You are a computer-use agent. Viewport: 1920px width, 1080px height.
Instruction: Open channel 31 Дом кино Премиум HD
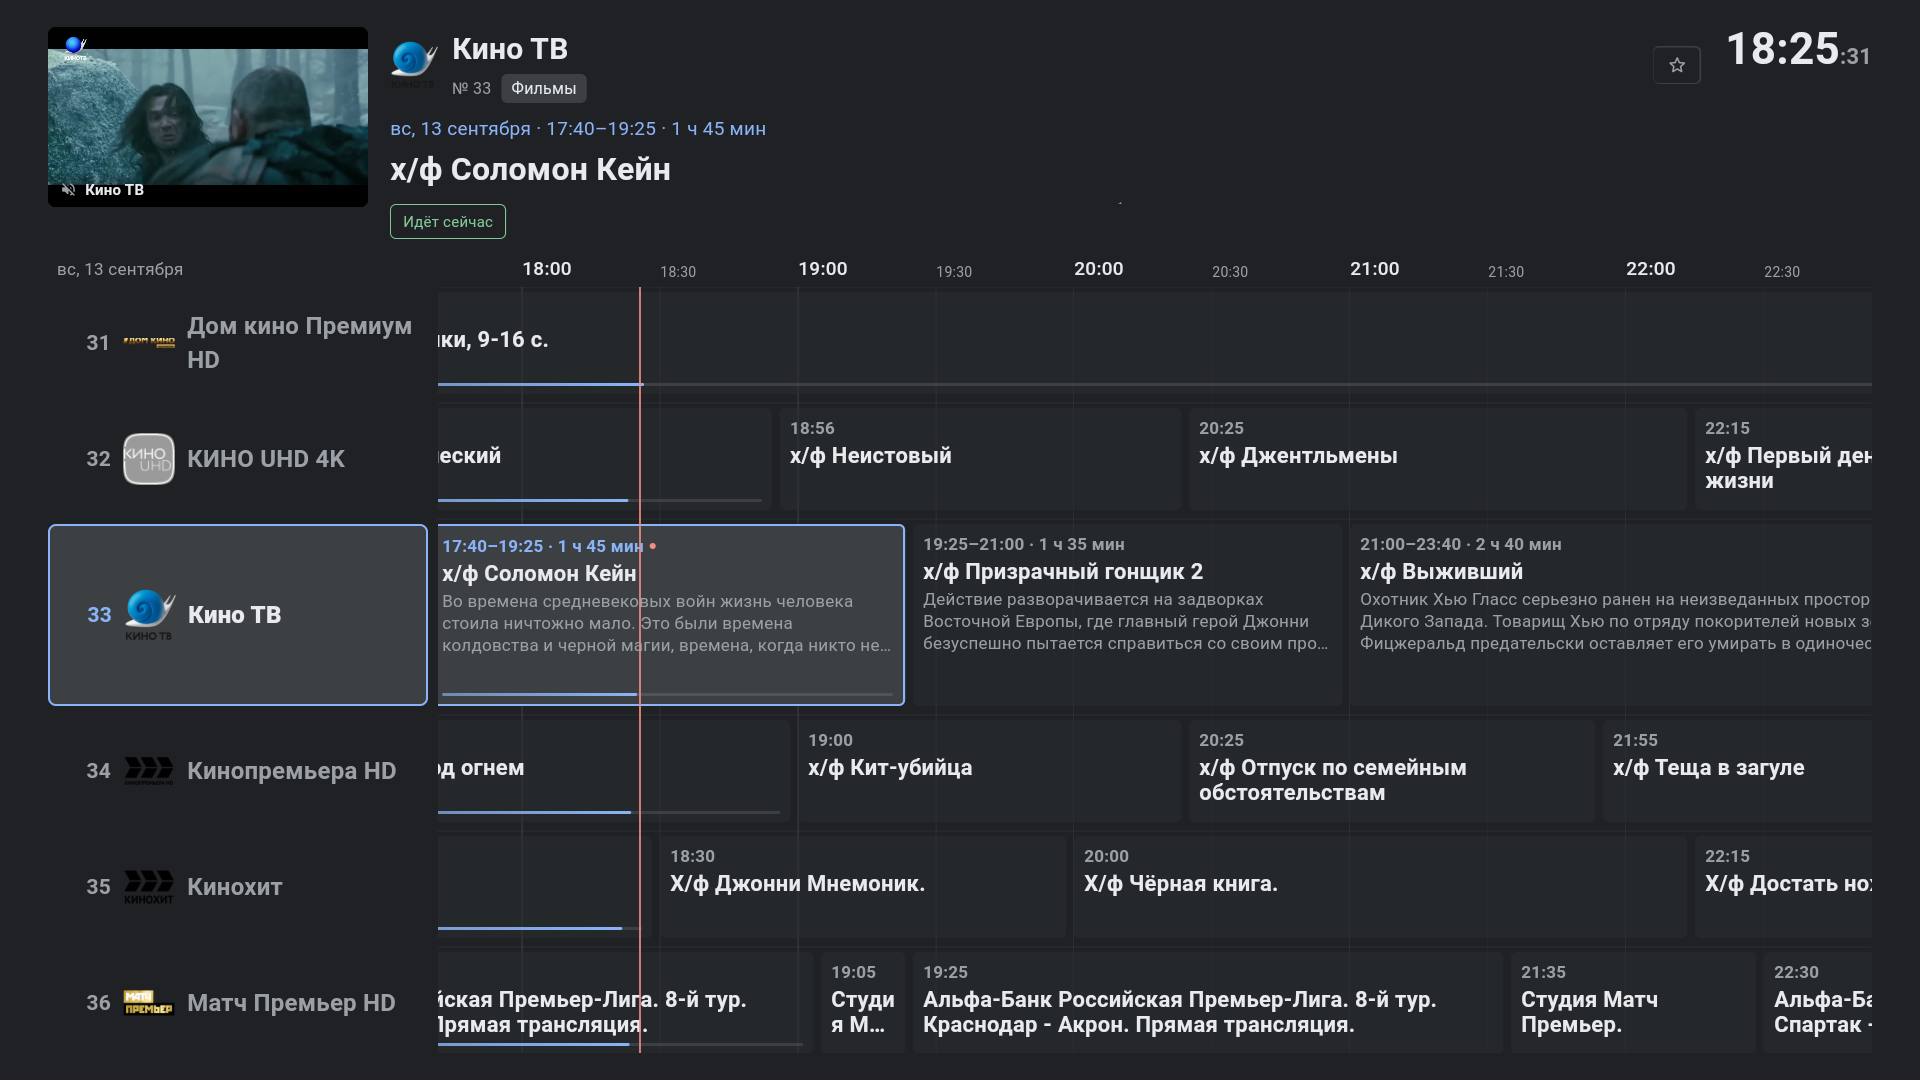(238, 343)
